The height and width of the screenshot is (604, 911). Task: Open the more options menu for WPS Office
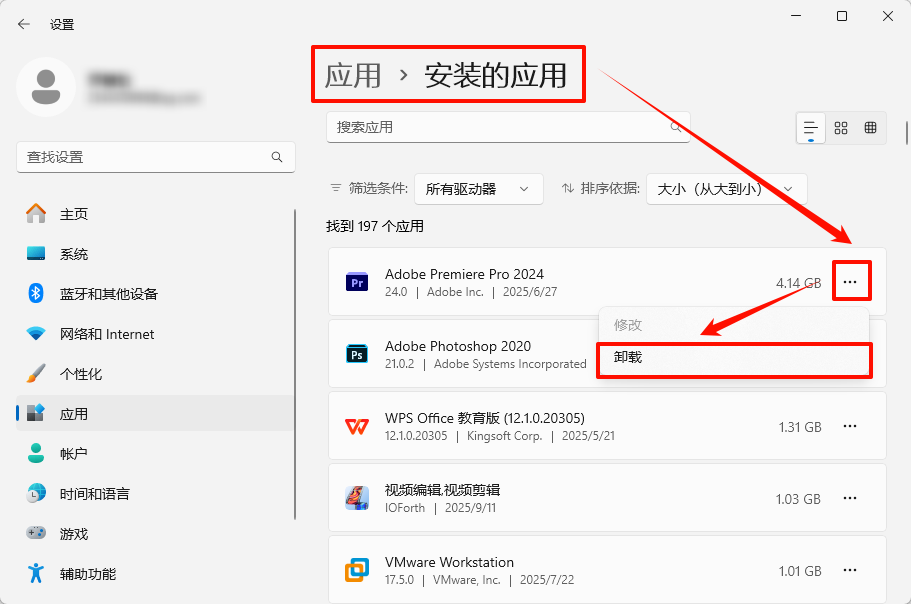click(849, 426)
